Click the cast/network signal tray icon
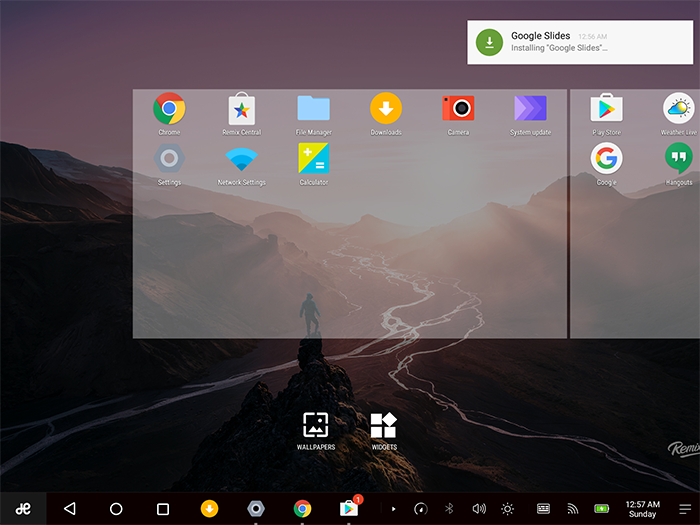Viewport: 700px width, 525px height. [572, 508]
